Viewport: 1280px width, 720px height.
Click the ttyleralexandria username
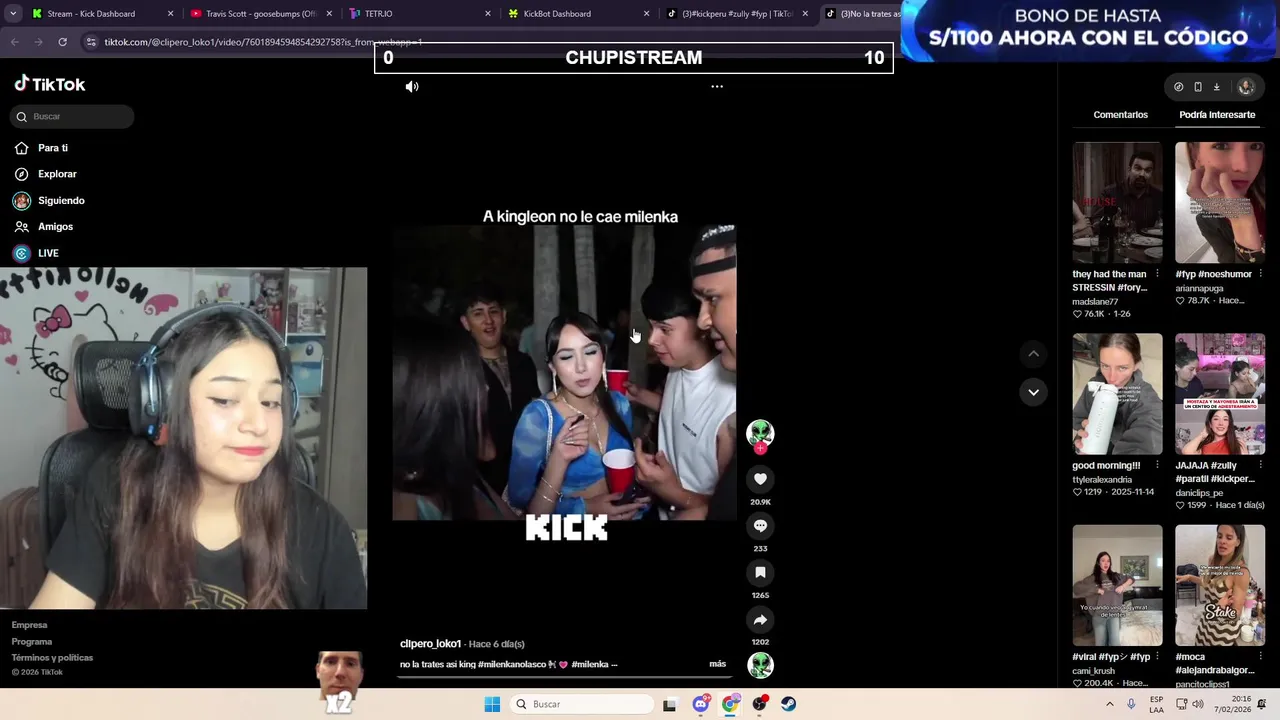point(1102,479)
